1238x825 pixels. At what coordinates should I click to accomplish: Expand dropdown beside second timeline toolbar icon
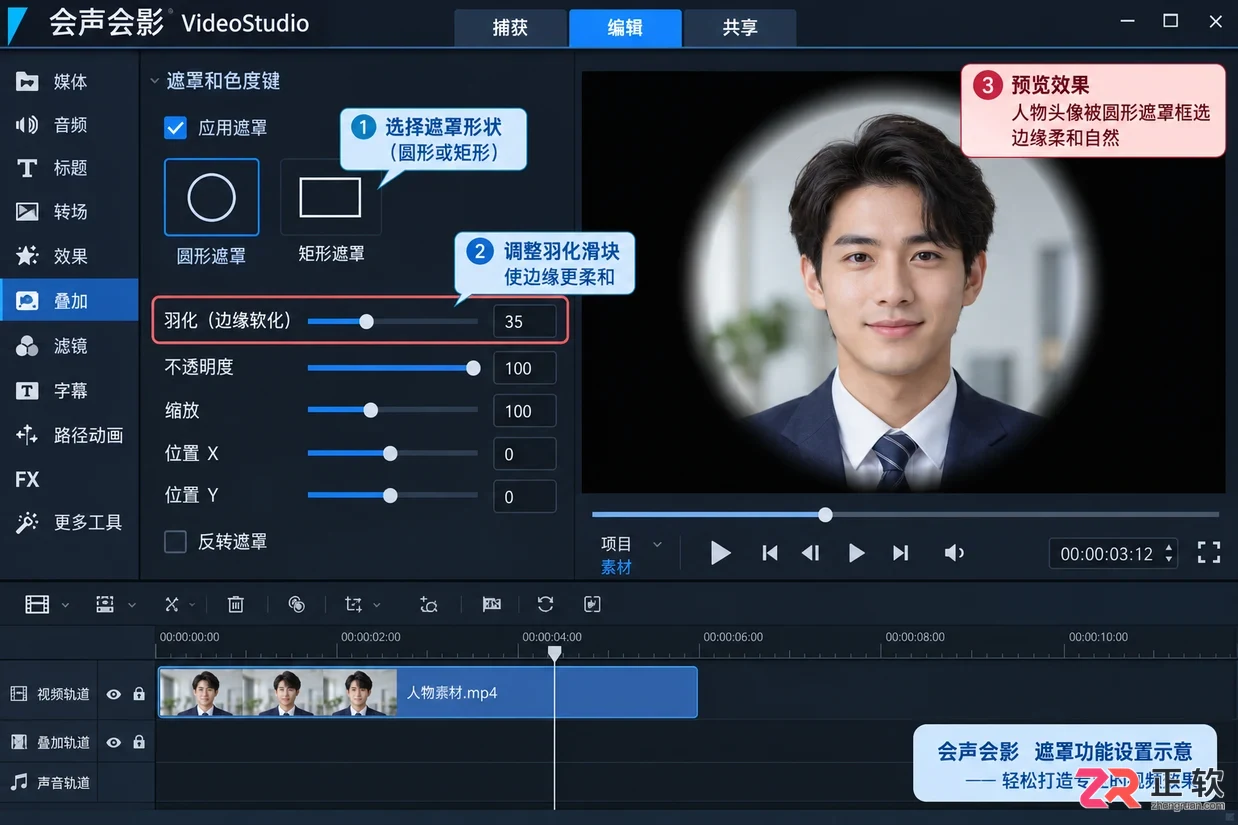point(131,605)
